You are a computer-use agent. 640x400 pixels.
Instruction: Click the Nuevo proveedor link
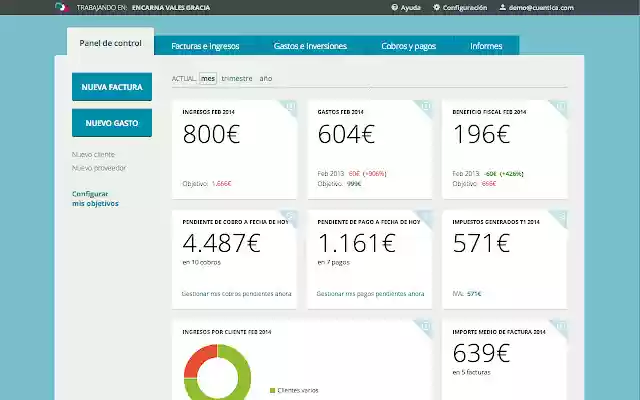coord(99,168)
